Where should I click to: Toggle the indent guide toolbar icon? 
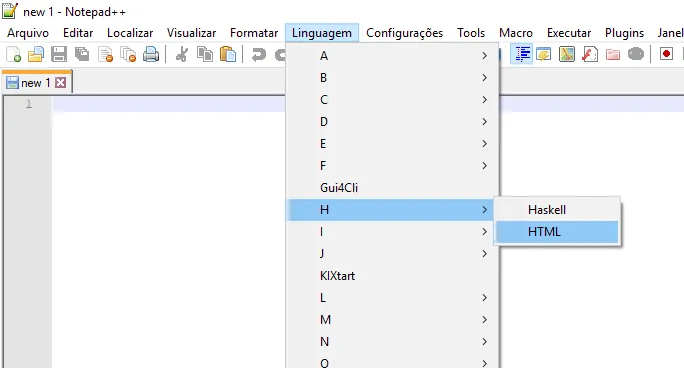pyautogui.click(x=522, y=54)
